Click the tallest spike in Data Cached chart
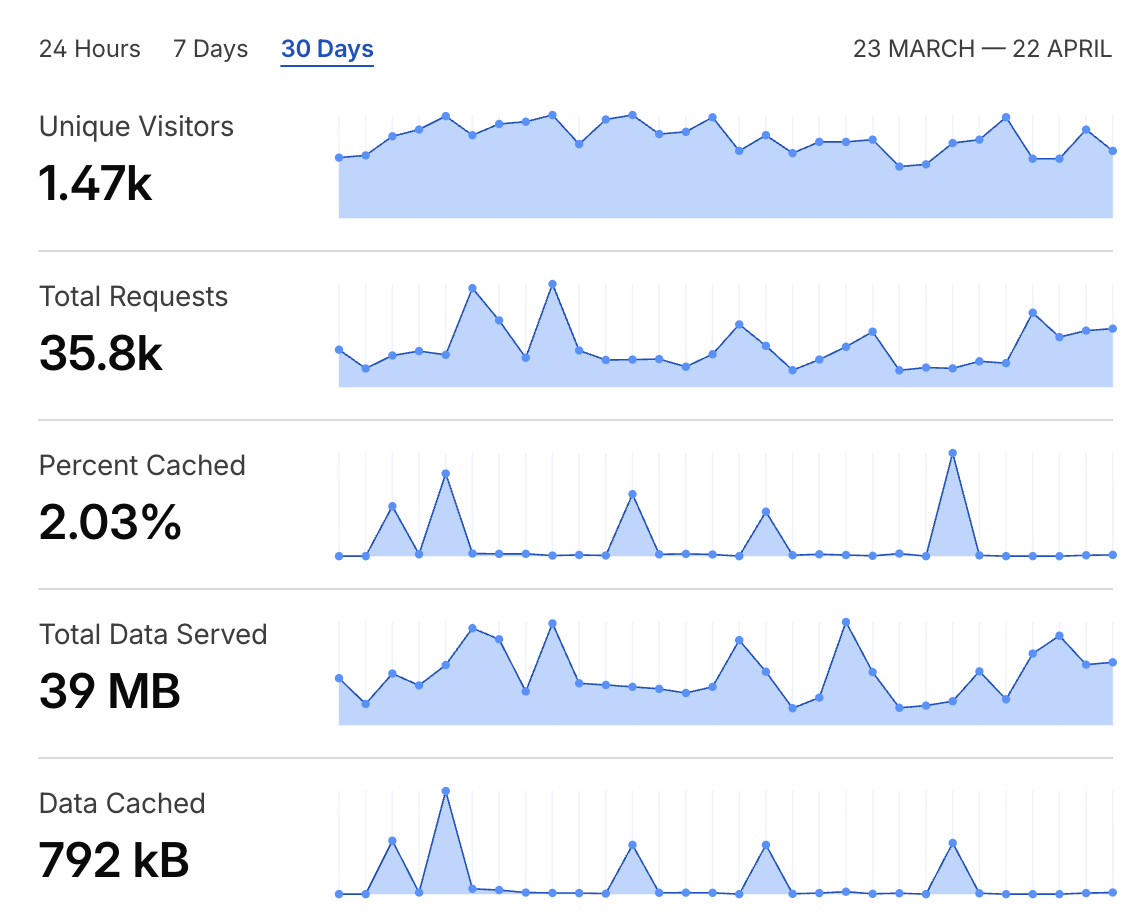Screen dimensions: 1130x920 (446, 791)
